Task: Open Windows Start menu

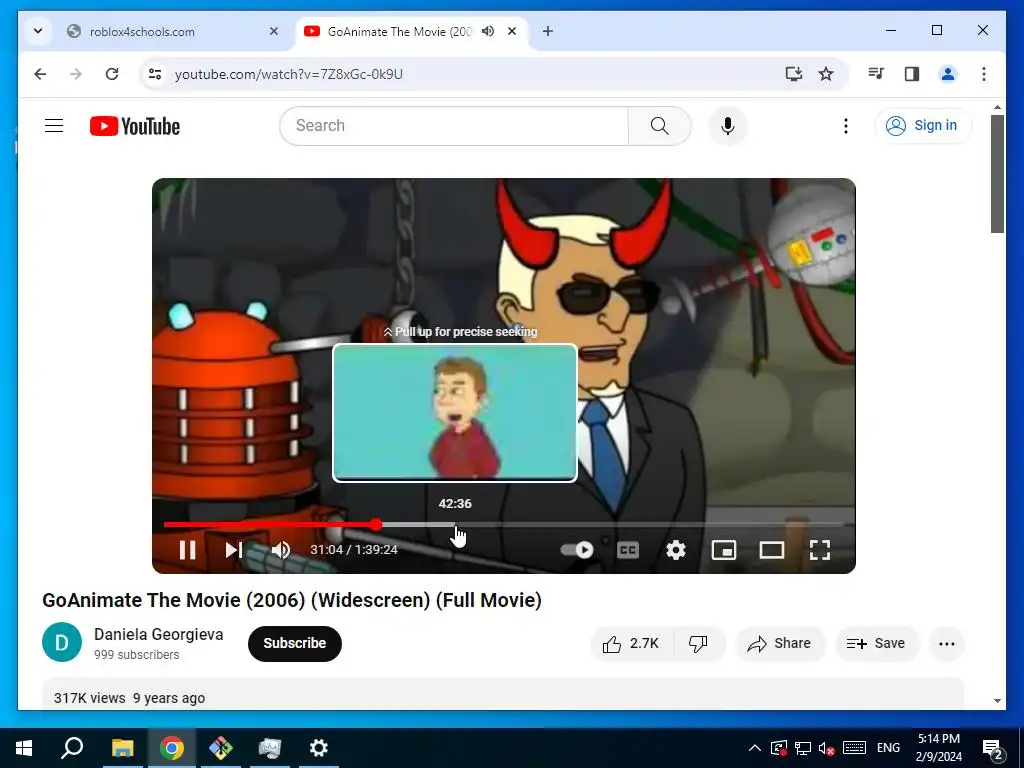Action: click(x=24, y=748)
